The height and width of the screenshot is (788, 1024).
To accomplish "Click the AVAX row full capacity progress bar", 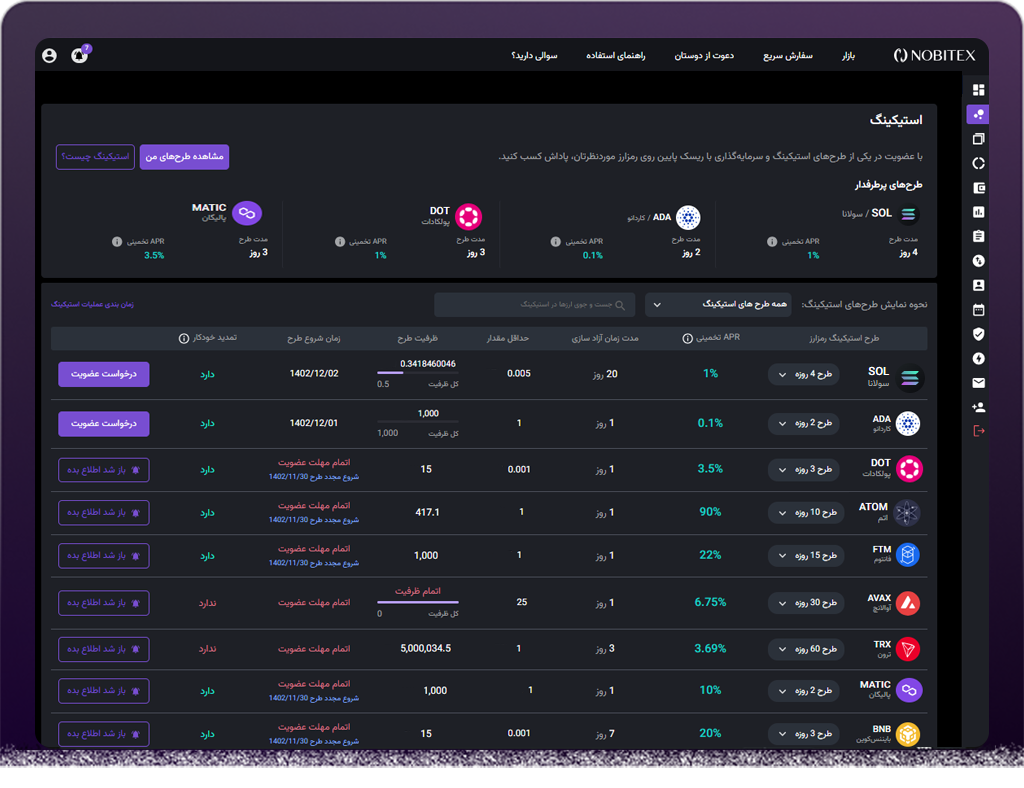I will (x=418, y=602).
